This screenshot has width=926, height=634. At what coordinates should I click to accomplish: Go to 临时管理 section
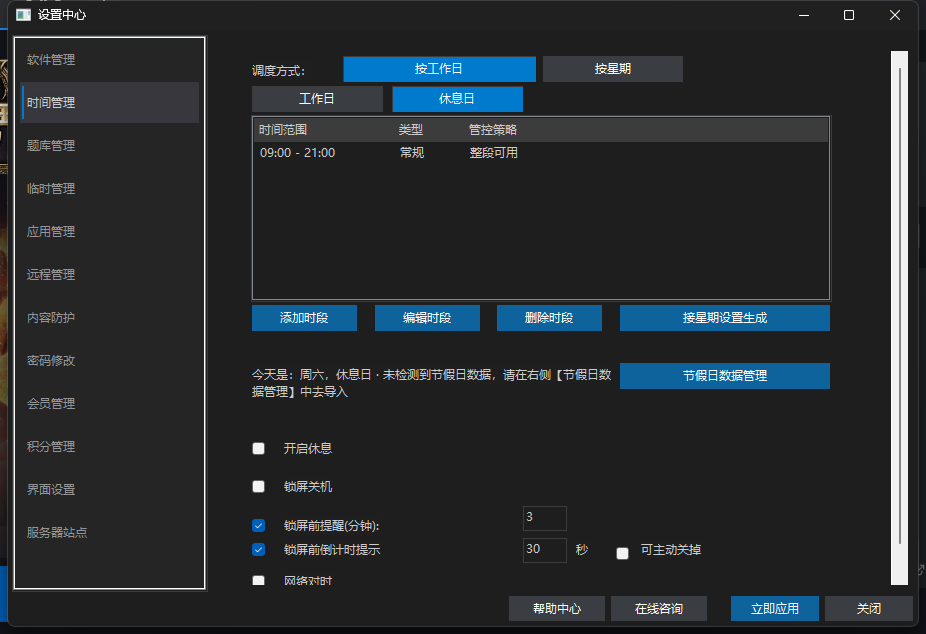click(x=110, y=189)
